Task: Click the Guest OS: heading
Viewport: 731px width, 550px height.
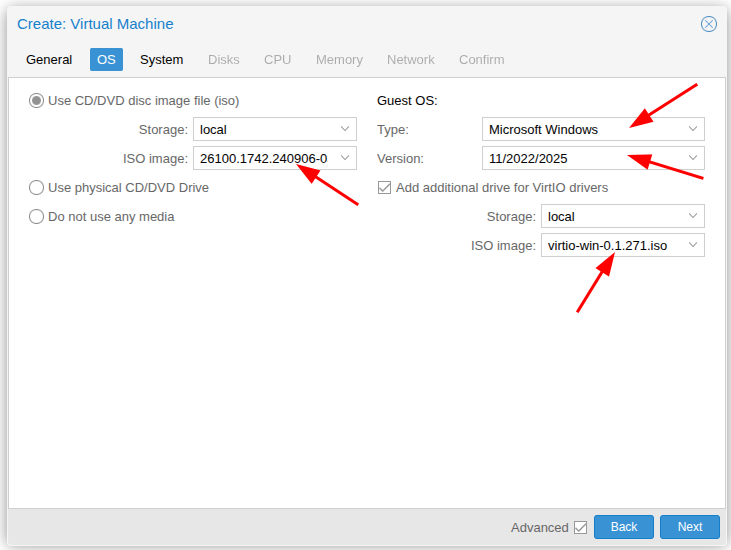Action: coord(407,101)
